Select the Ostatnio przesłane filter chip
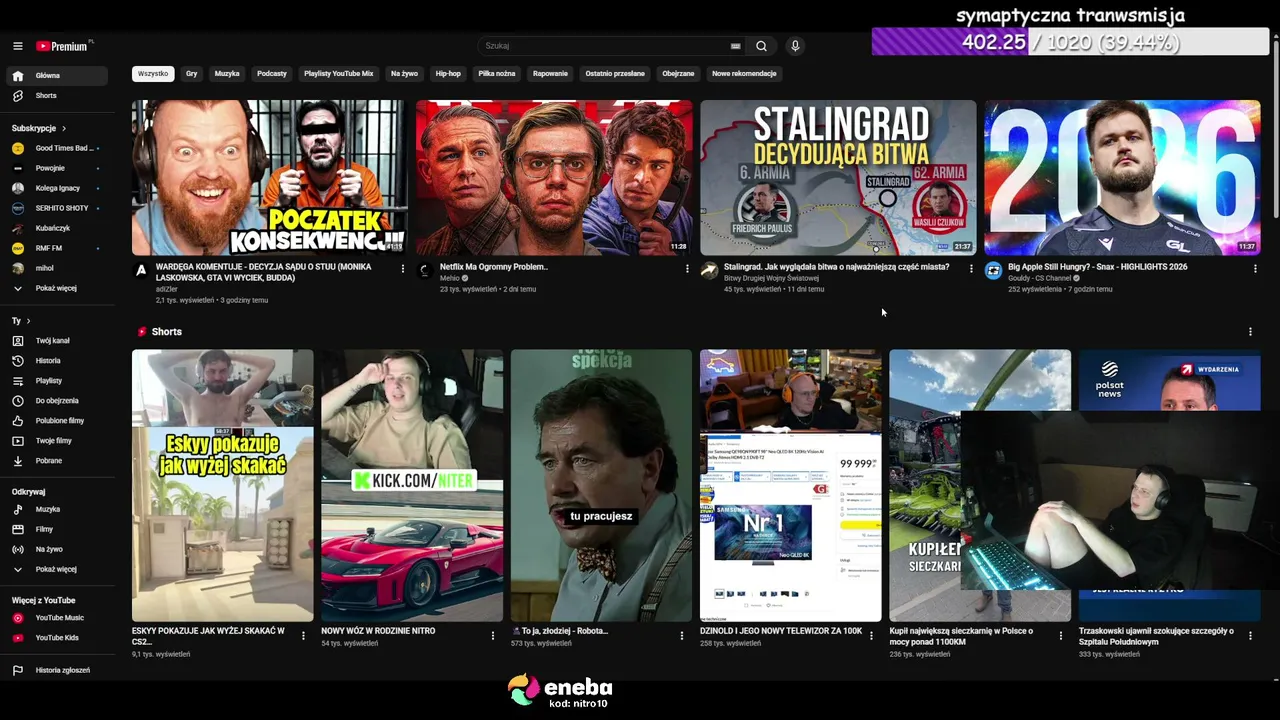 coord(615,74)
